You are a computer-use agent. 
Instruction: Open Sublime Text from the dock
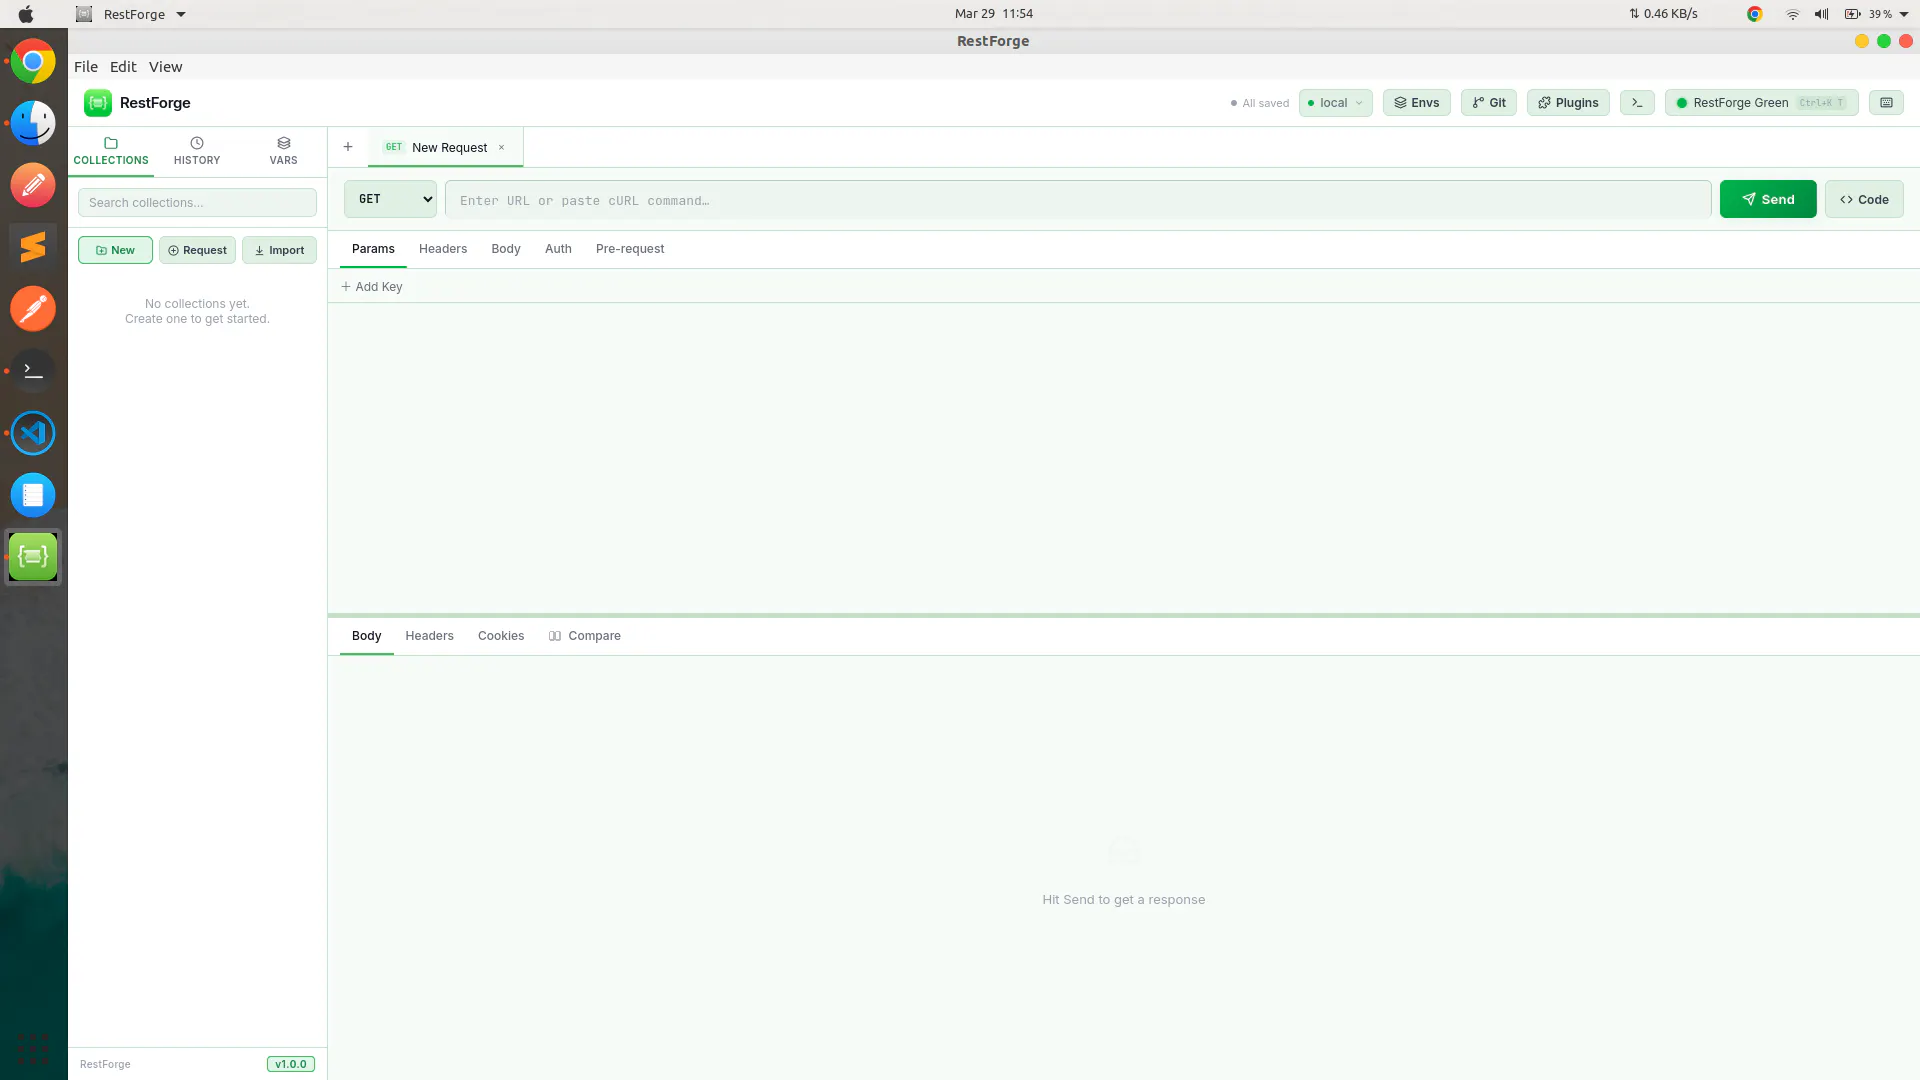coord(33,247)
